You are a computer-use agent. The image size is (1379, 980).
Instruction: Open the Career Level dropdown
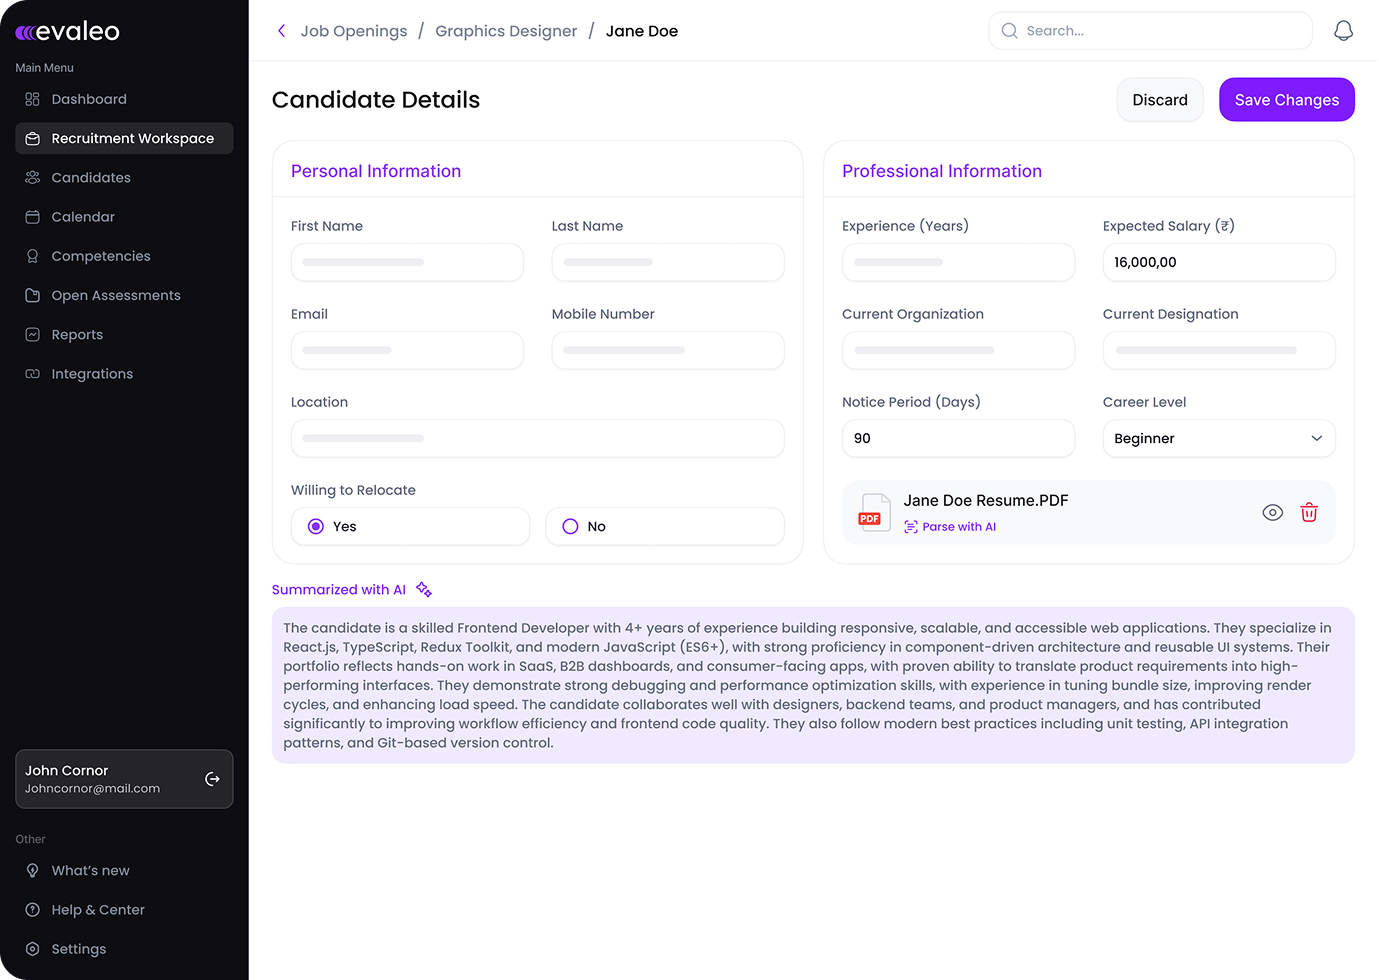(1218, 439)
